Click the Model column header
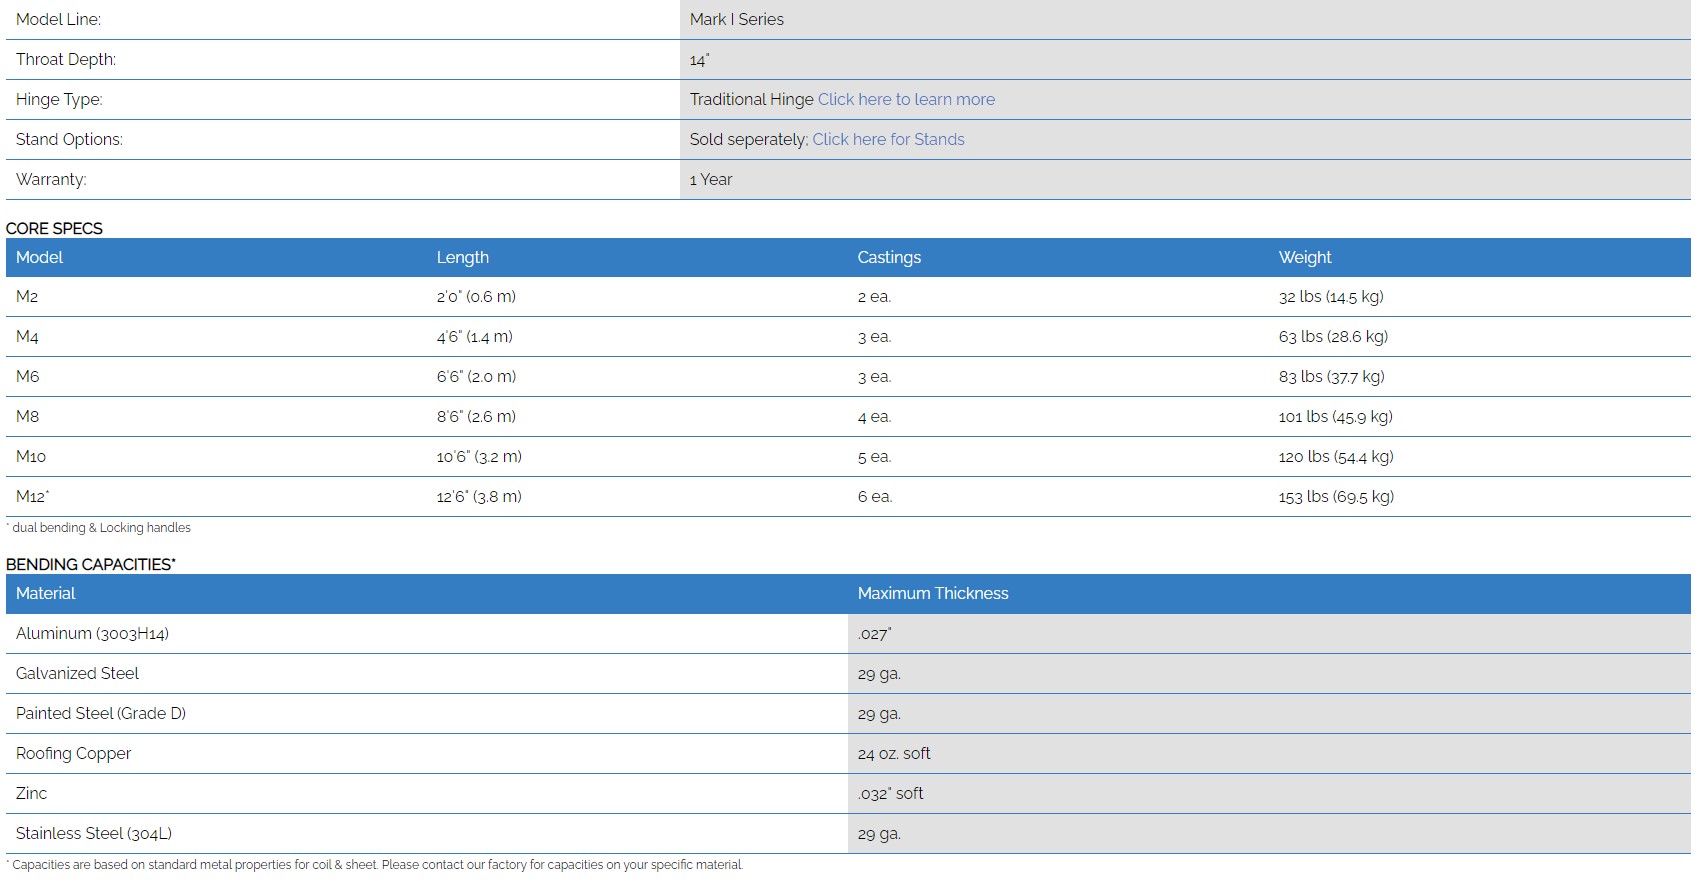 click(x=40, y=257)
